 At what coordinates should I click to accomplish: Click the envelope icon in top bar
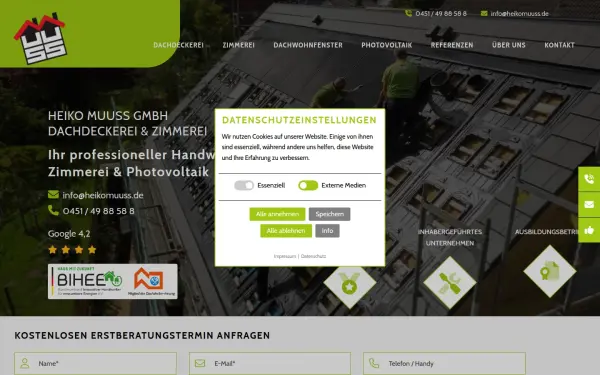click(x=484, y=13)
